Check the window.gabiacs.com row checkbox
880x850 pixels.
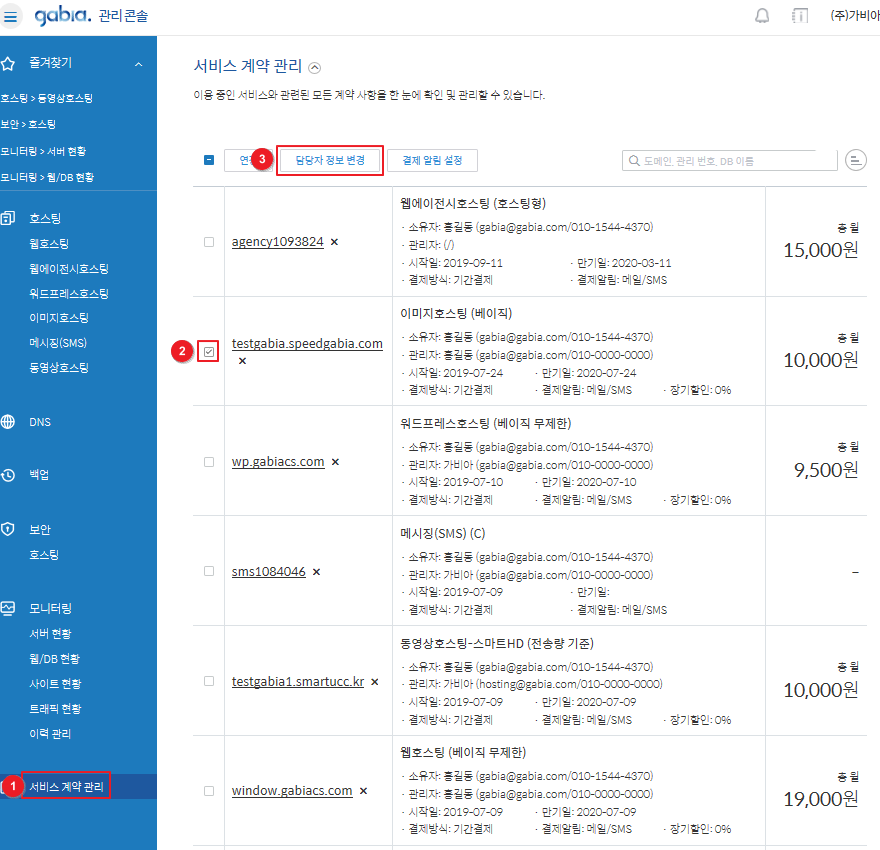(209, 791)
